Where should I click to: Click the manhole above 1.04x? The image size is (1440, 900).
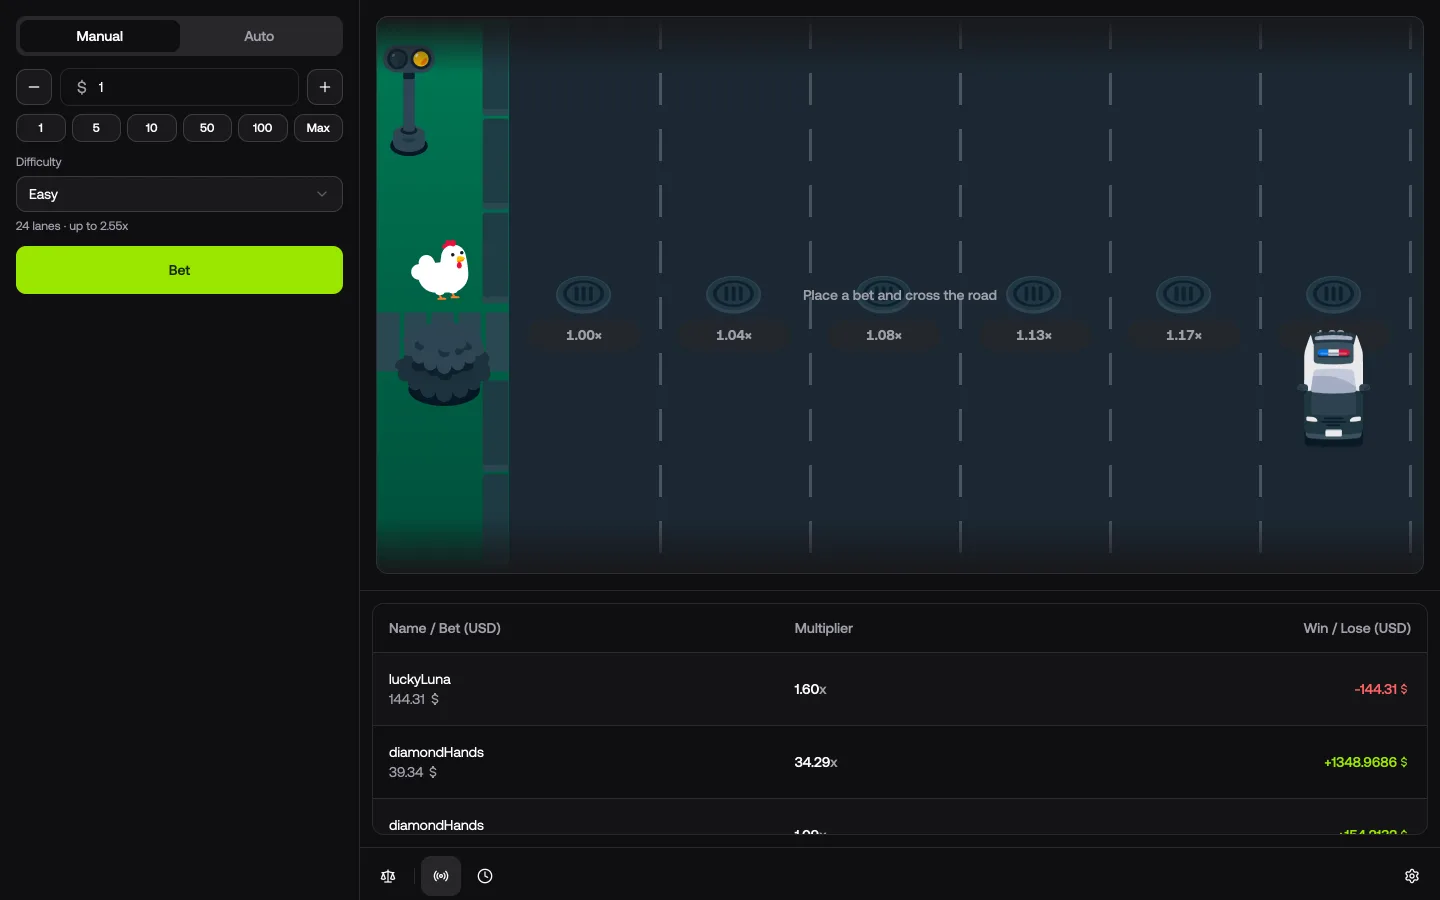pos(734,294)
